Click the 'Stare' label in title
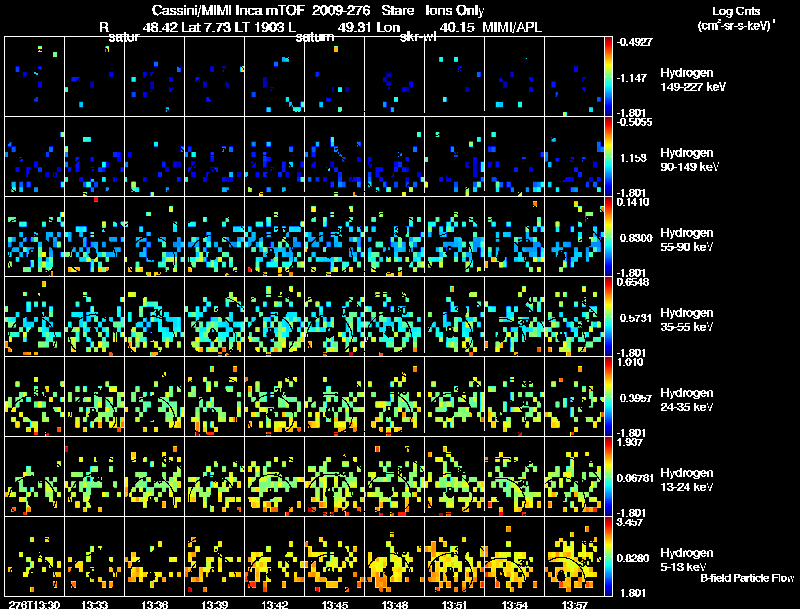The image size is (800, 609). pos(397,10)
